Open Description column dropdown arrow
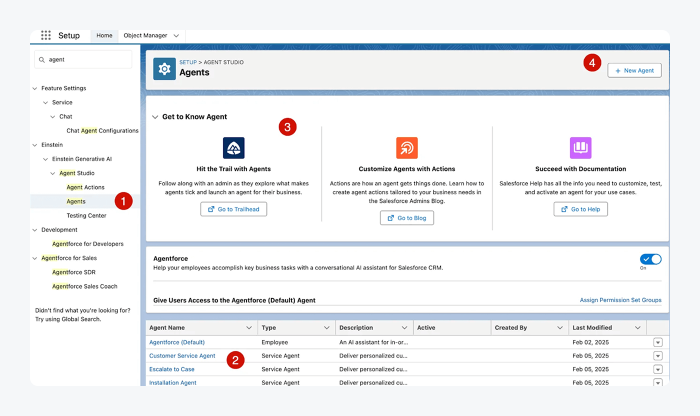The width and height of the screenshot is (700, 416). 404,328
